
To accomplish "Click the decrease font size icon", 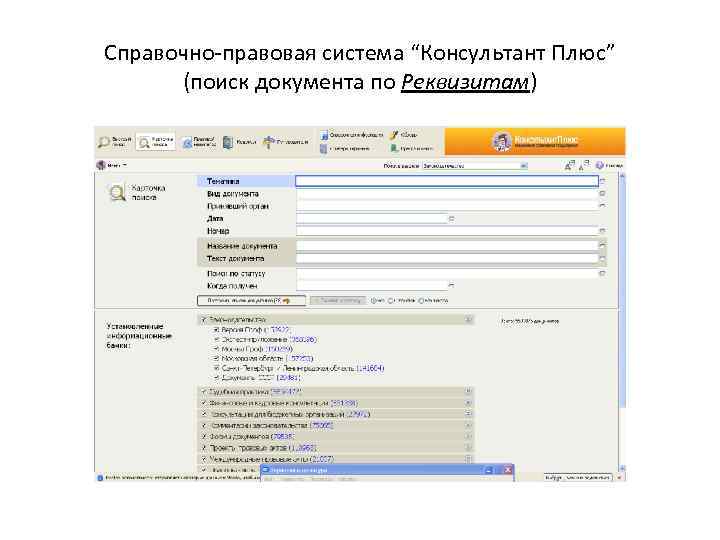I will tap(585, 165).
